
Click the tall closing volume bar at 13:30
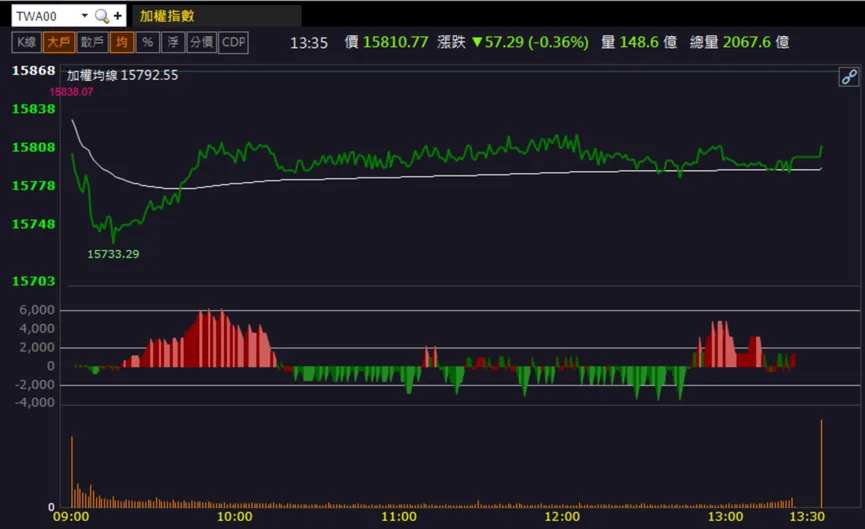tap(821, 463)
